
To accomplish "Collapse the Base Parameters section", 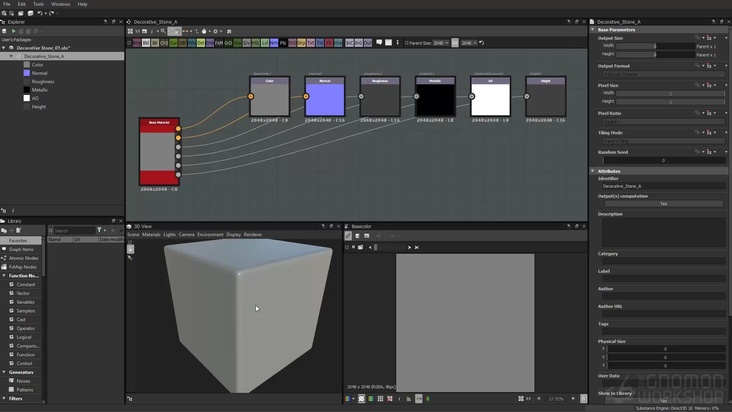I will pyautogui.click(x=594, y=30).
